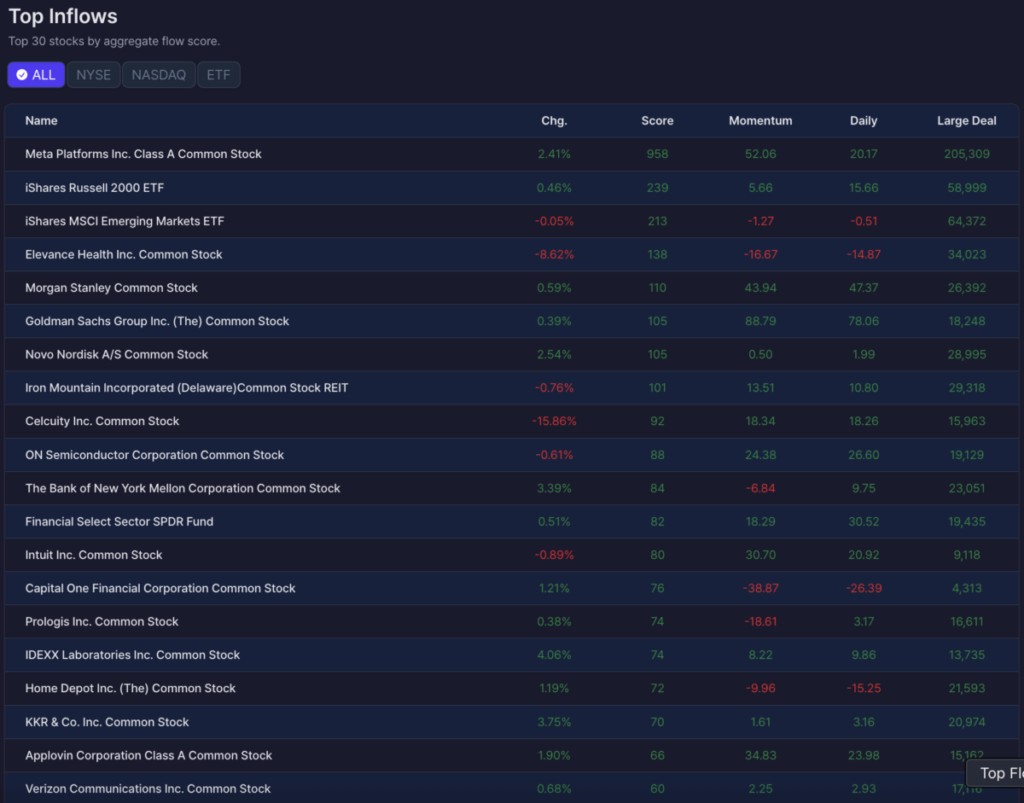This screenshot has width=1024, height=803.
Task: Click Prologis momentum value -18.61
Action: click(760, 621)
